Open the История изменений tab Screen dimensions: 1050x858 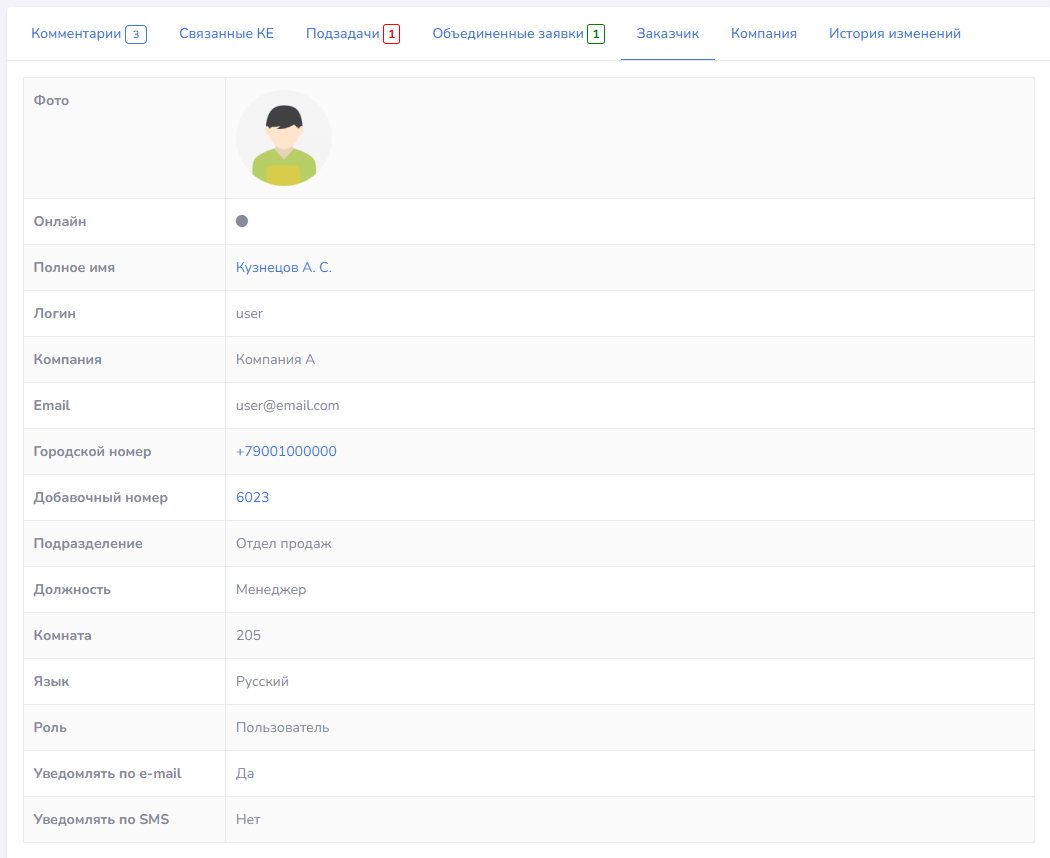894,34
